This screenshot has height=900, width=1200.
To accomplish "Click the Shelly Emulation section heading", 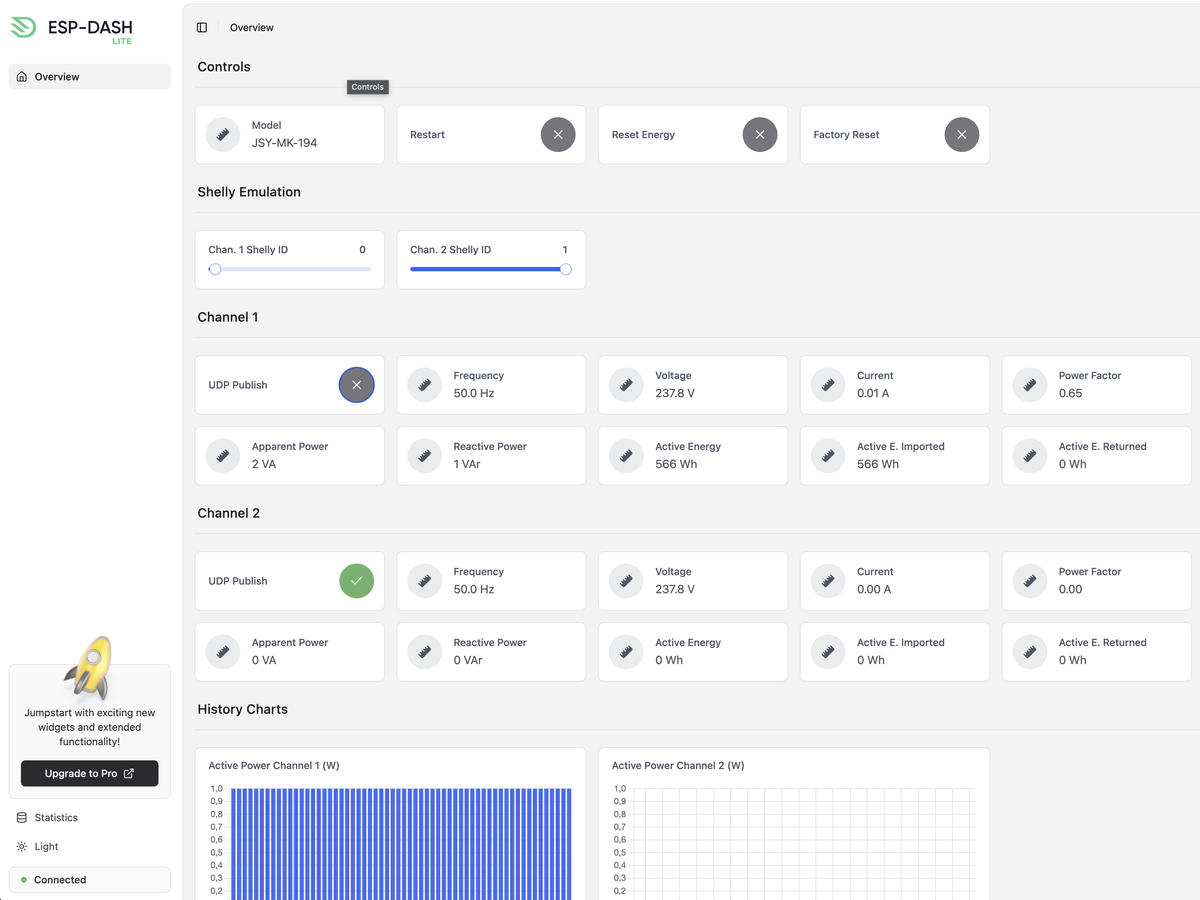I will click(x=249, y=192).
